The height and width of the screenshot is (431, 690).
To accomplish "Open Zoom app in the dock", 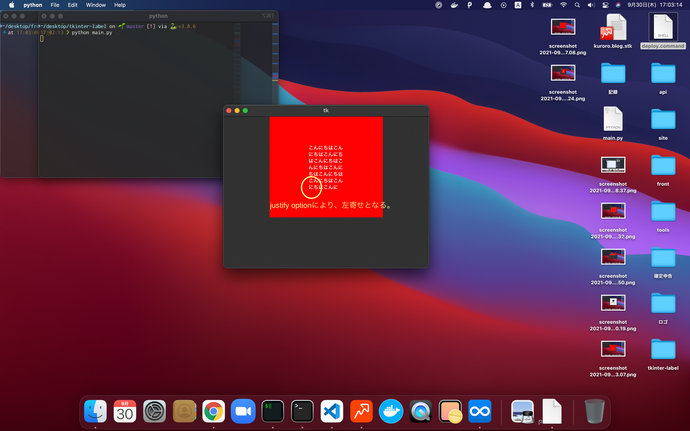I will coord(243,410).
